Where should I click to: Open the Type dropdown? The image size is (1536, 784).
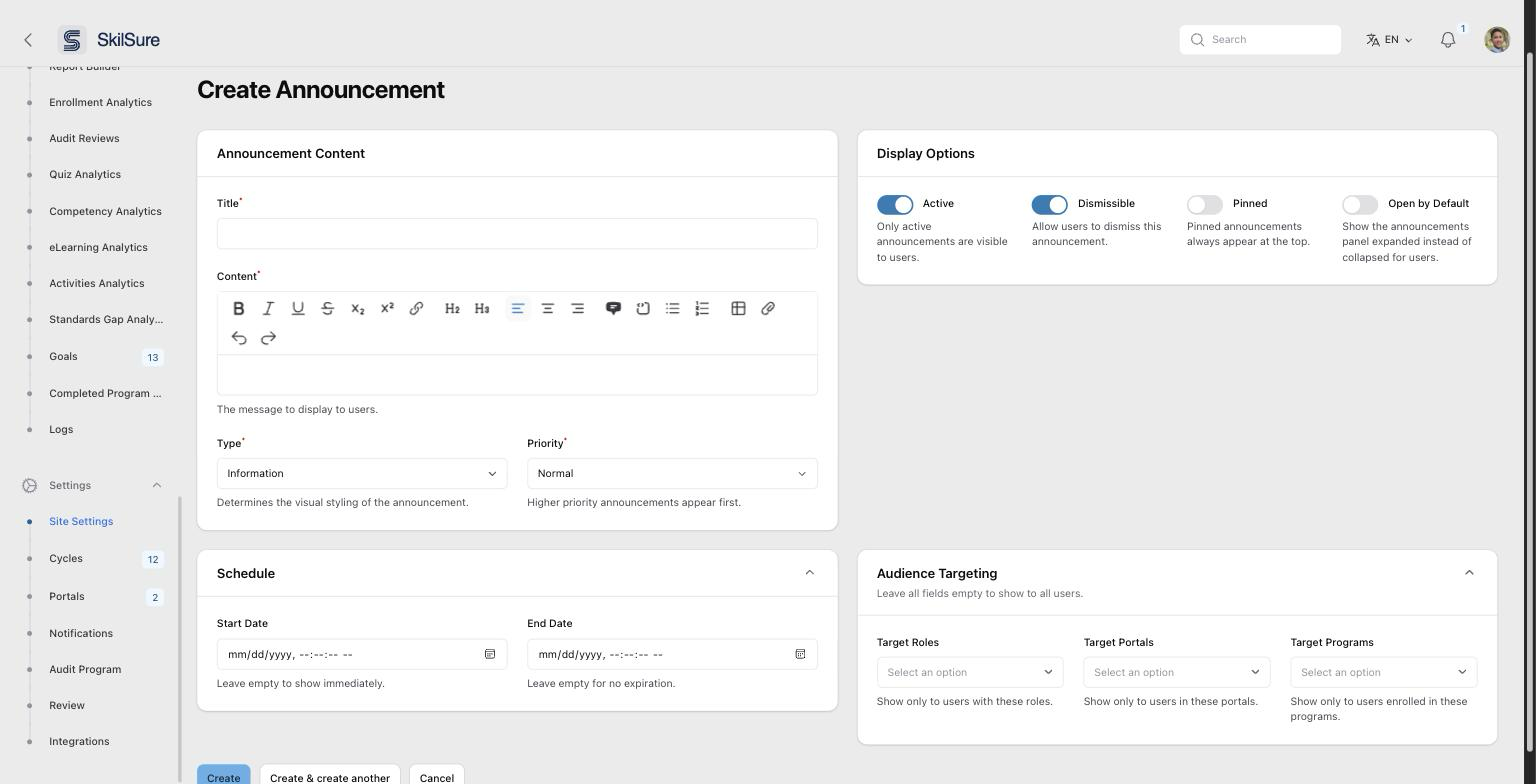pos(362,474)
